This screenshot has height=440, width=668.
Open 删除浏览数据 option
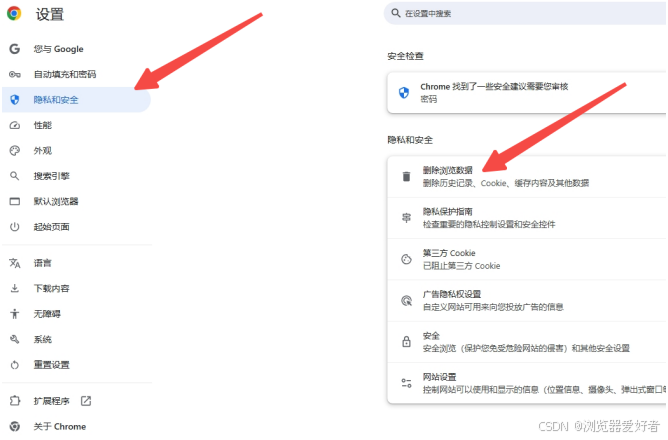click(527, 176)
